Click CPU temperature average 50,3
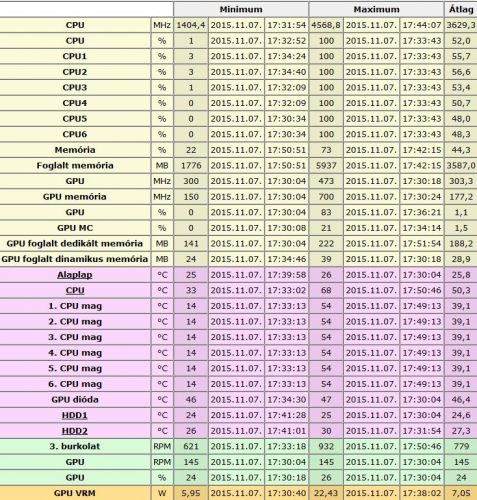Image resolution: width=477 pixels, height=500 pixels. [x=461, y=290]
